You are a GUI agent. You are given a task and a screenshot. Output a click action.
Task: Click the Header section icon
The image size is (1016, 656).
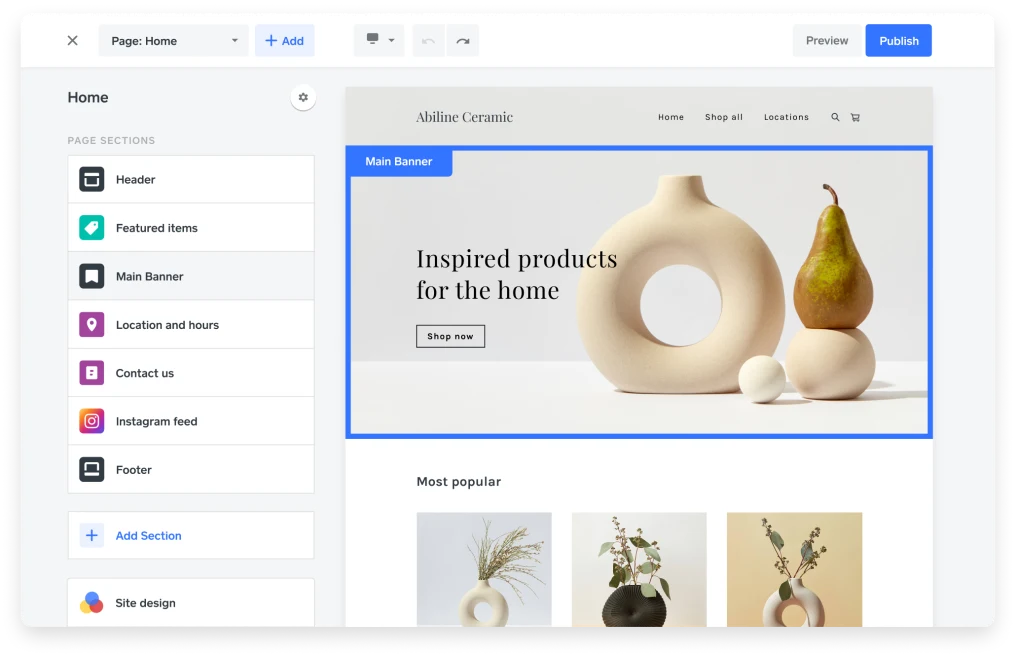[x=92, y=180]
